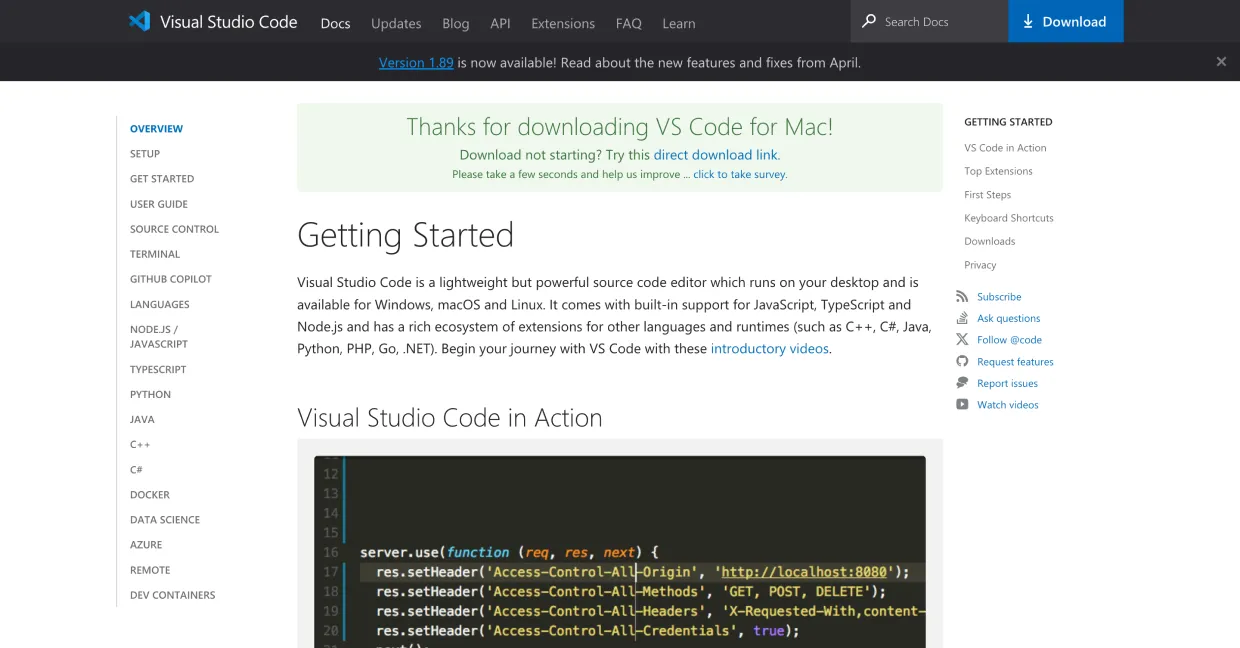
Task: Dismiss the version banner with the X
Action: tap(1221, 62)
